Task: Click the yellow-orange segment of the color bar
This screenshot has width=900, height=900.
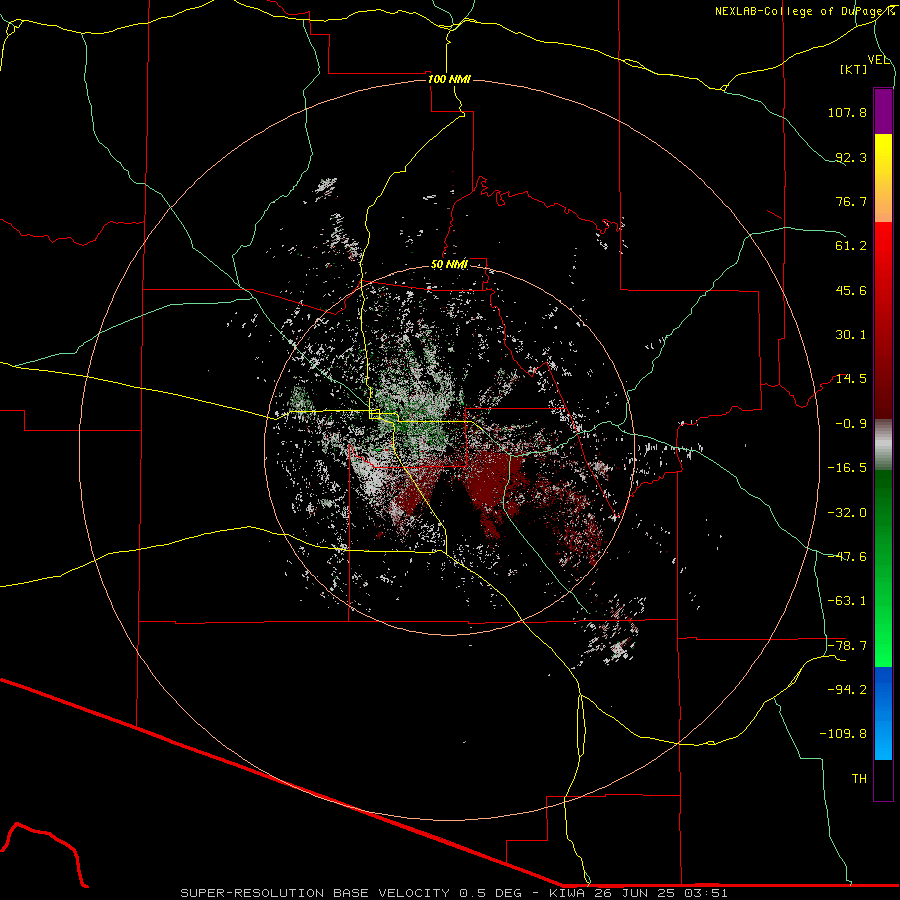Action: [x=883, y=178]
